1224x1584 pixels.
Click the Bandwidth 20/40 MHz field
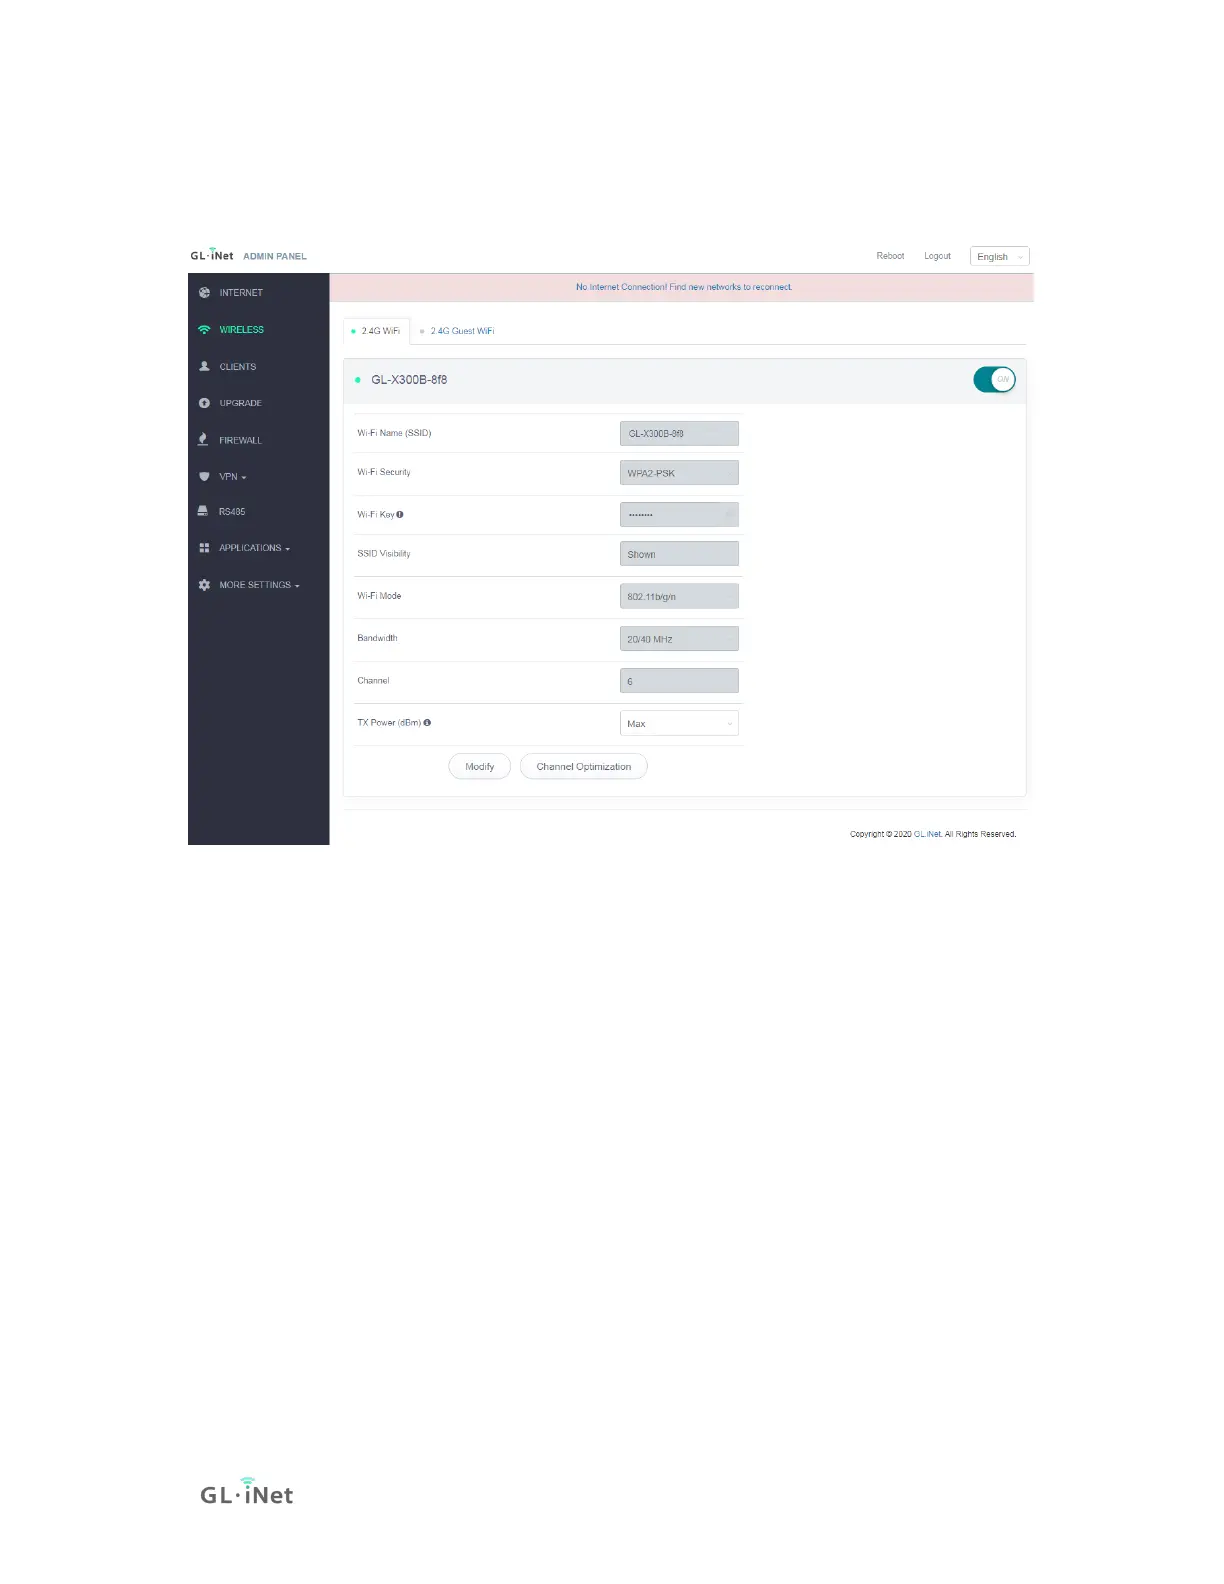click(679, 639)
